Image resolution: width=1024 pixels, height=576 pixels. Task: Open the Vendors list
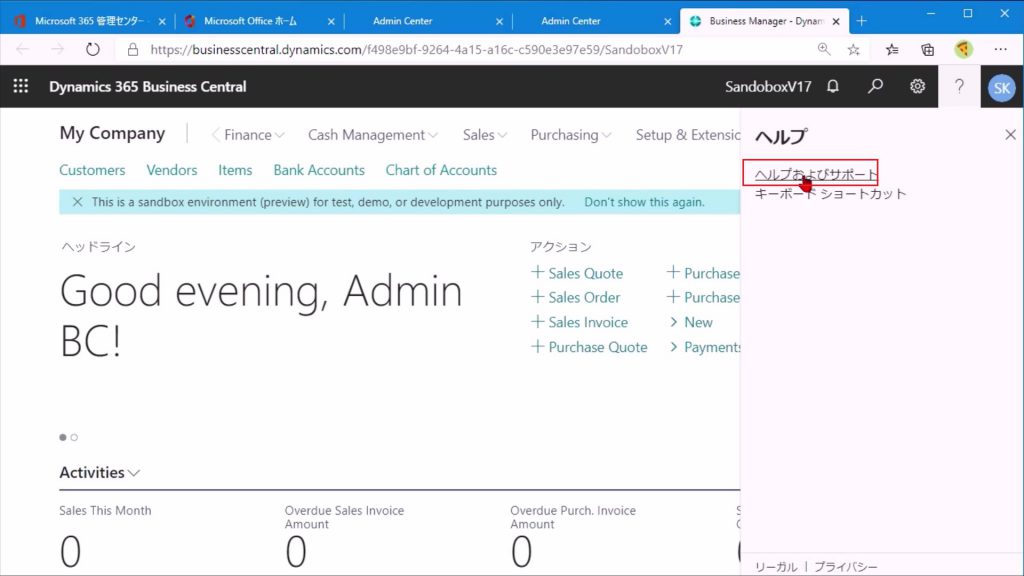pyautogui.click(x=172, y=170)
